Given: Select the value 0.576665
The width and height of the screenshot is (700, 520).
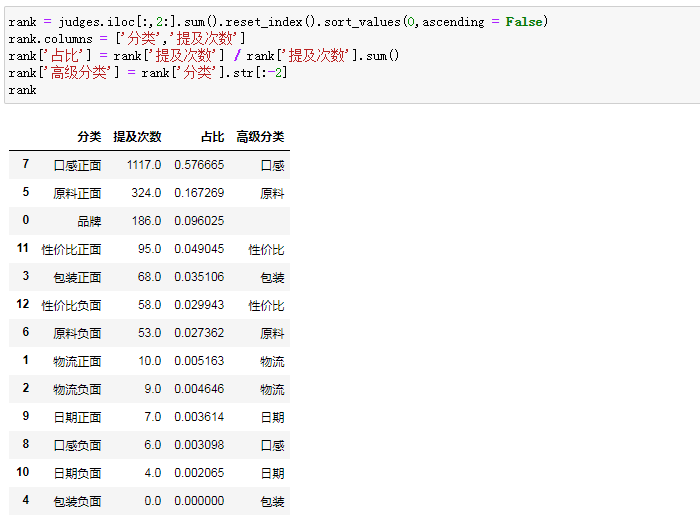Looking at the screenshot, I should click(x=199, y=165).
